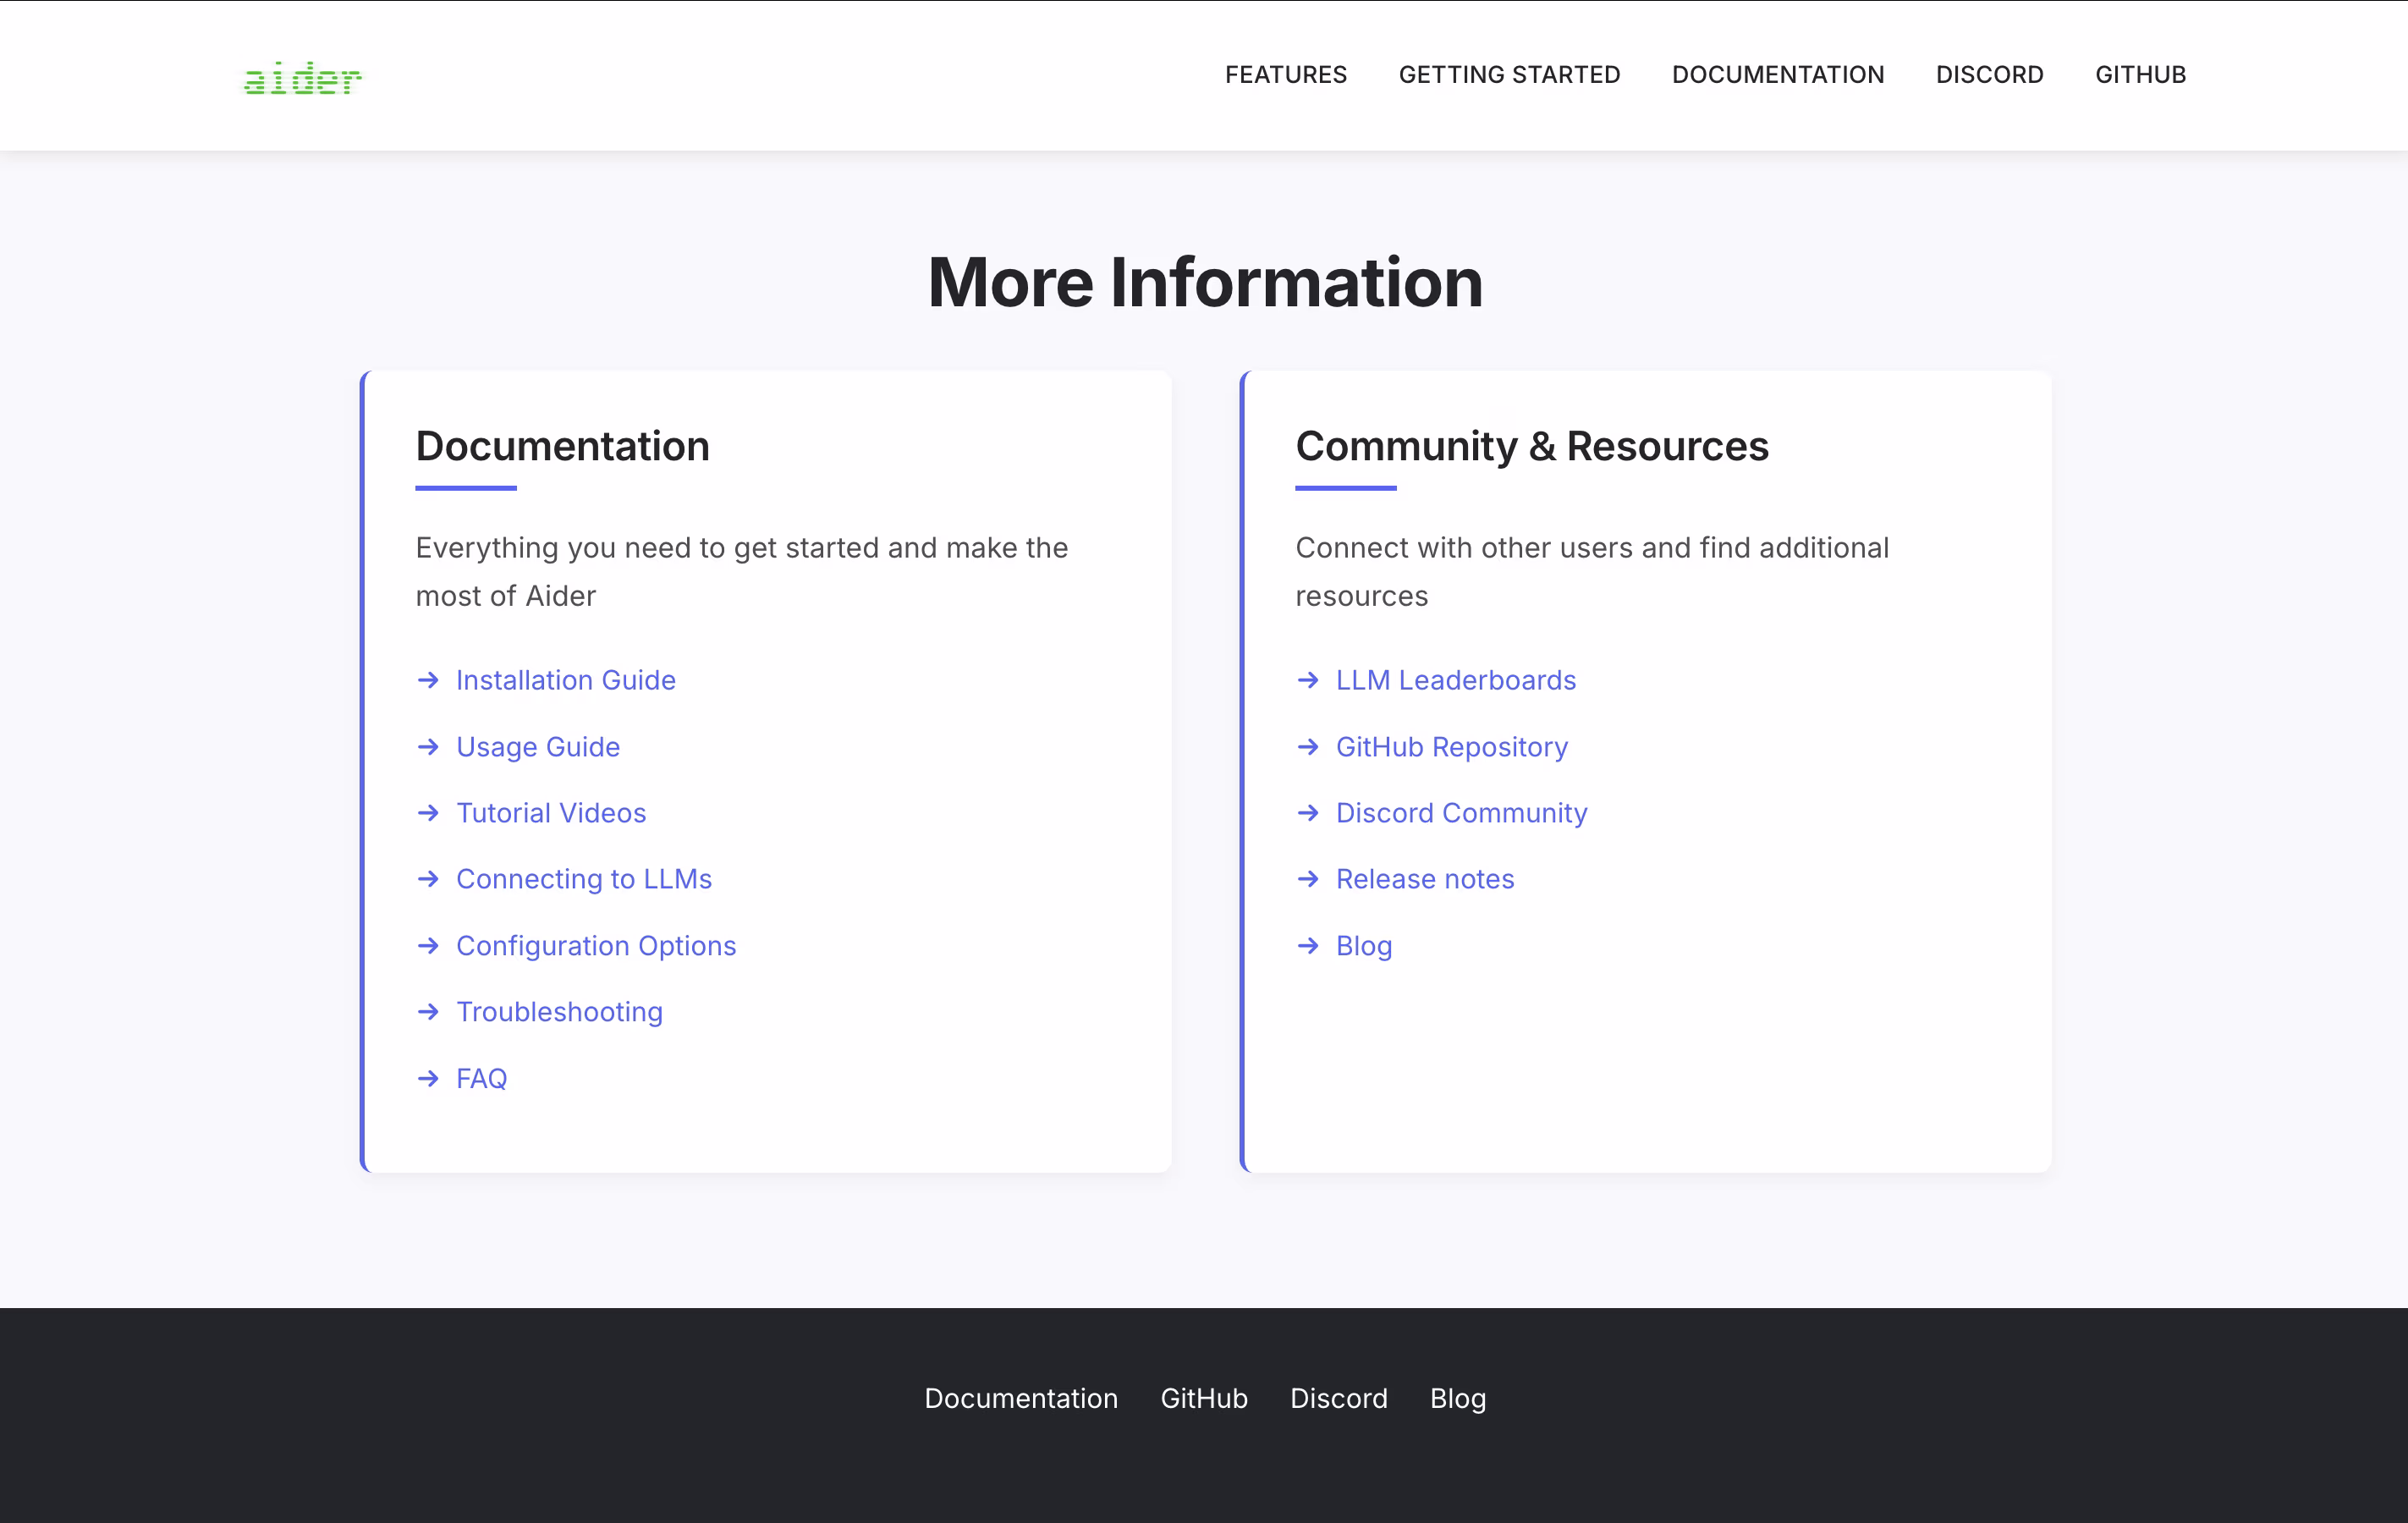Click Documentation link in the footer
The image size is (2408, 1523).
[x=1020, y=1398]
